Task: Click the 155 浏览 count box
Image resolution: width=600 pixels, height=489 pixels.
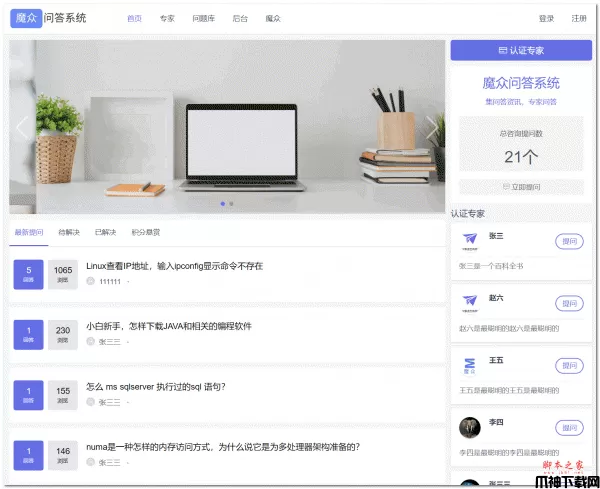Action: point(63,395)
